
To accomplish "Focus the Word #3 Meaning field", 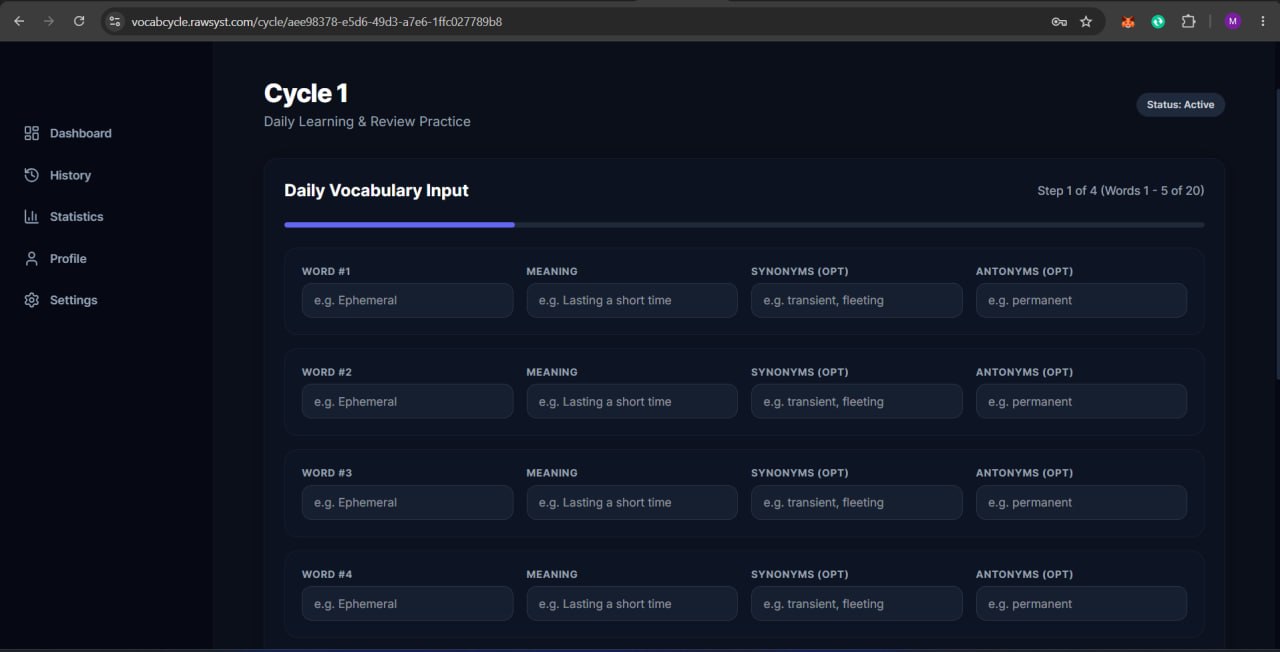I will 632,502.
